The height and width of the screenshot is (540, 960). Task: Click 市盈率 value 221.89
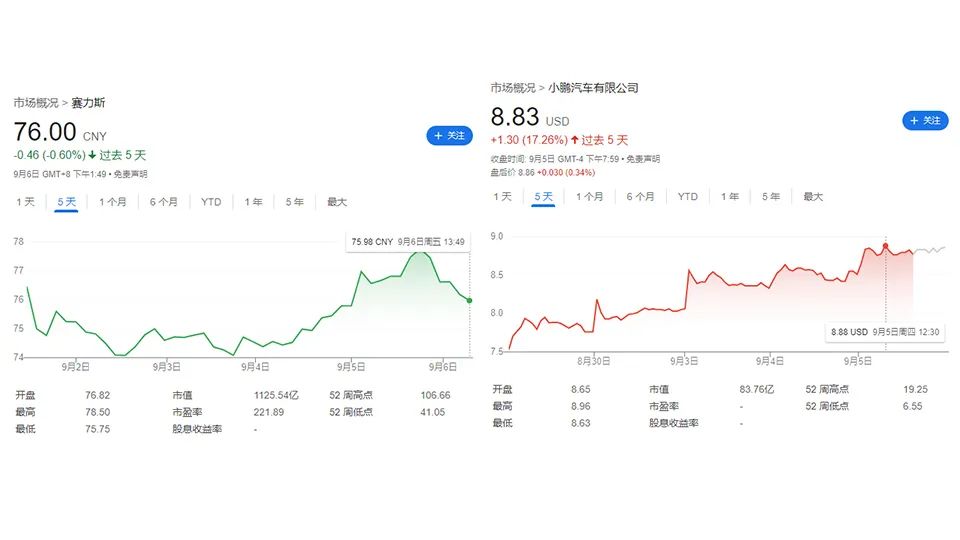(x=269, y=412)
